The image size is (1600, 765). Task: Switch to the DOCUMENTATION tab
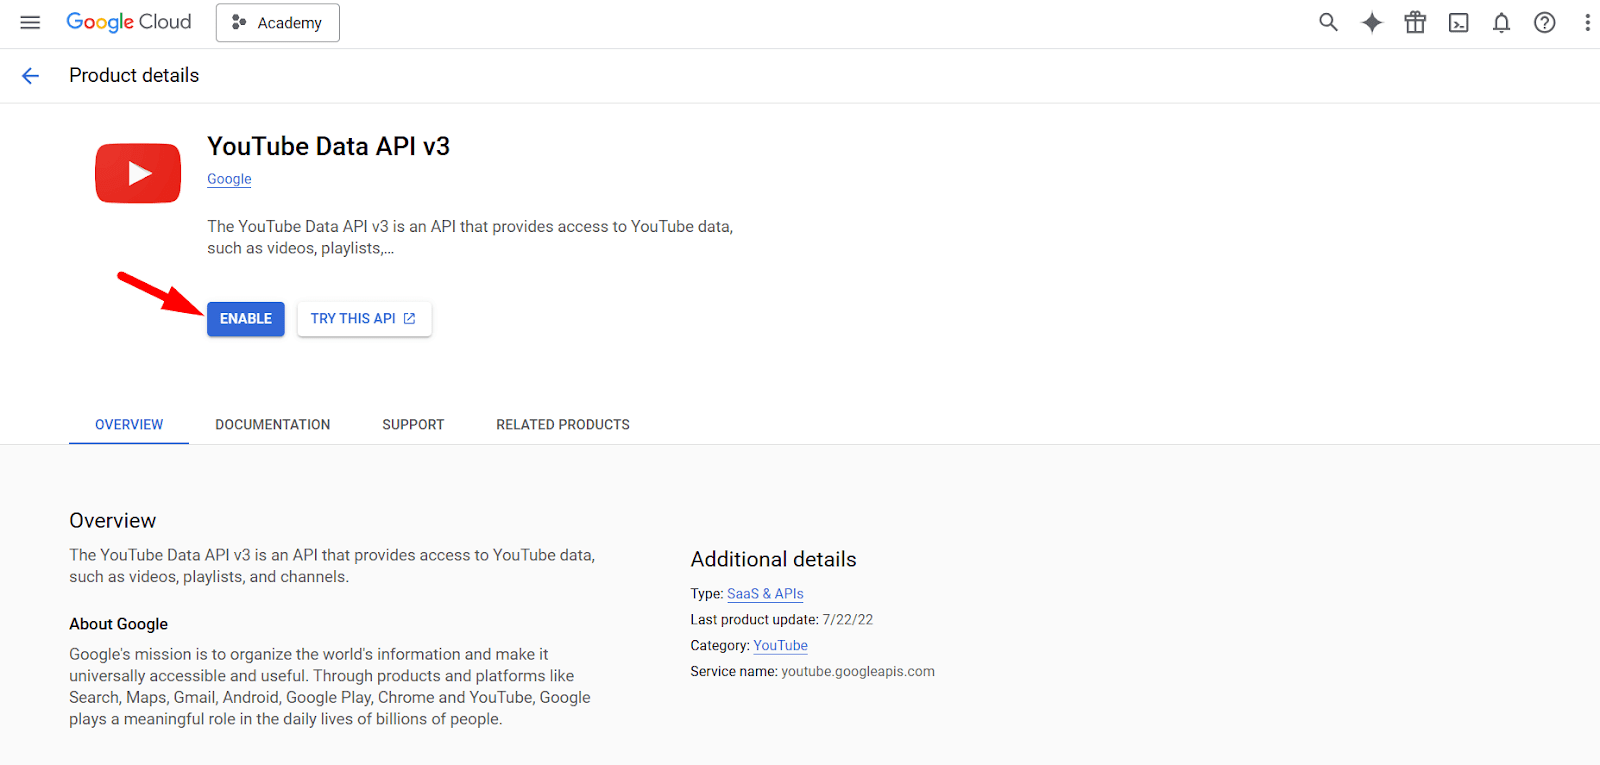pos(273,425)
